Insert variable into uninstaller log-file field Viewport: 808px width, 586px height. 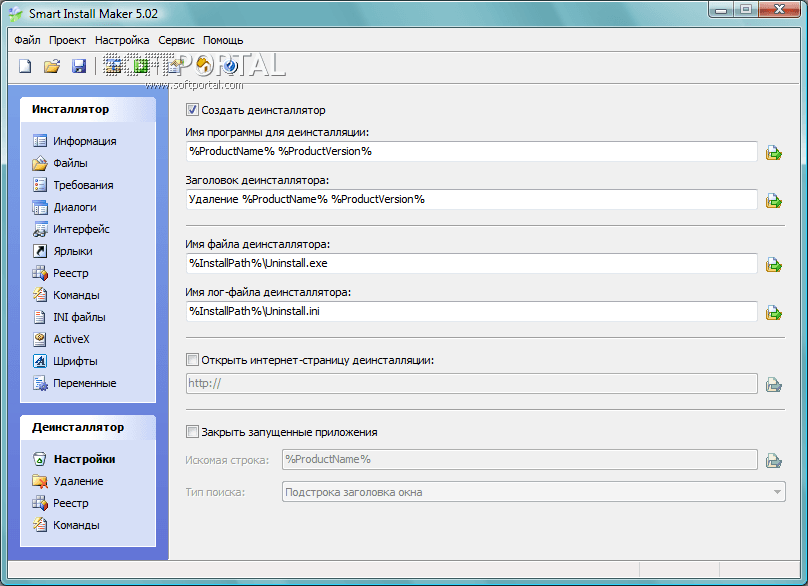[773, 312]
